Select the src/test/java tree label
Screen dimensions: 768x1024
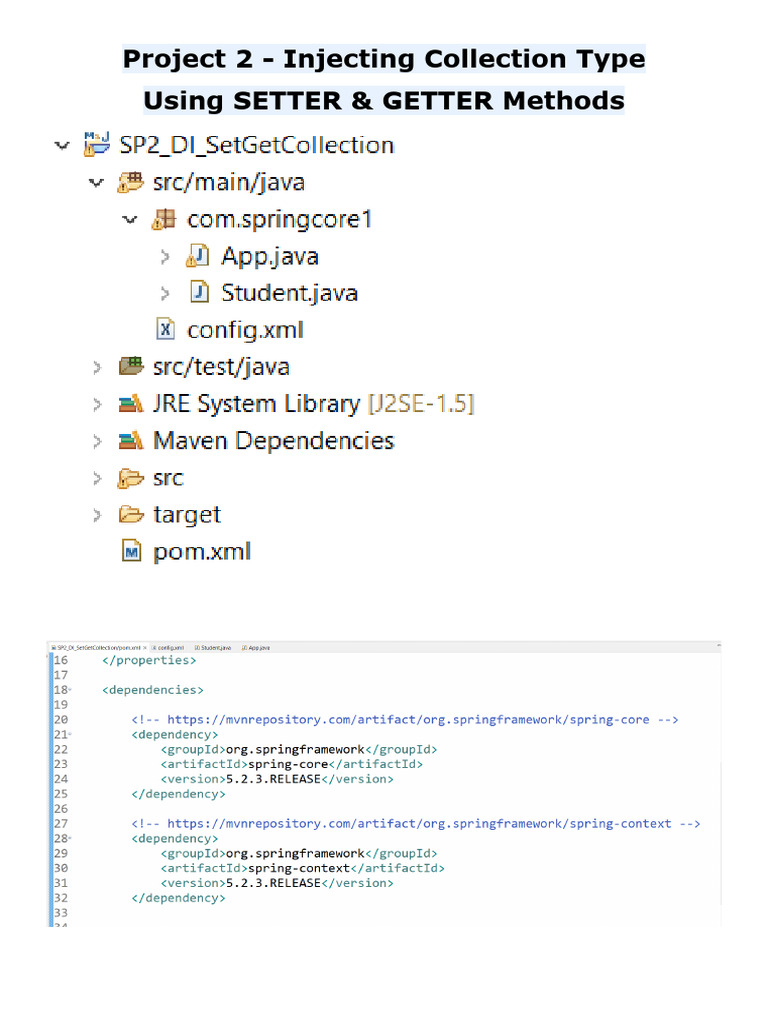[221, 367]
